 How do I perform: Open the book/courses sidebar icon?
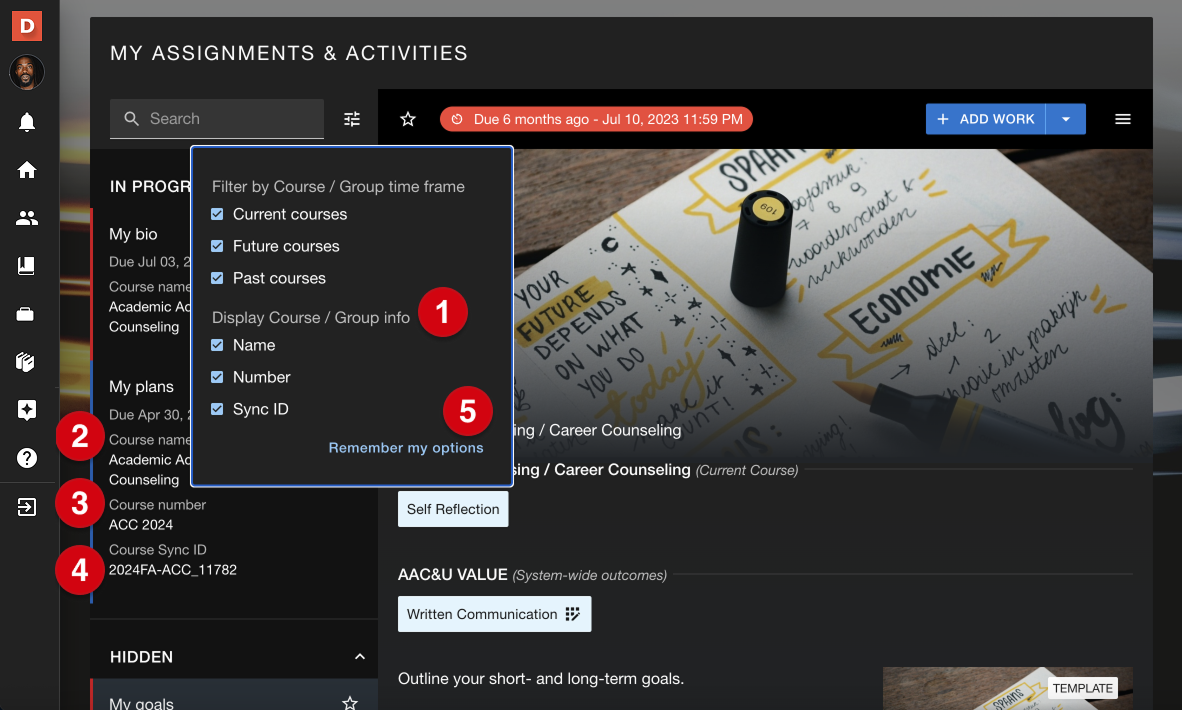[x=26, y=266]
